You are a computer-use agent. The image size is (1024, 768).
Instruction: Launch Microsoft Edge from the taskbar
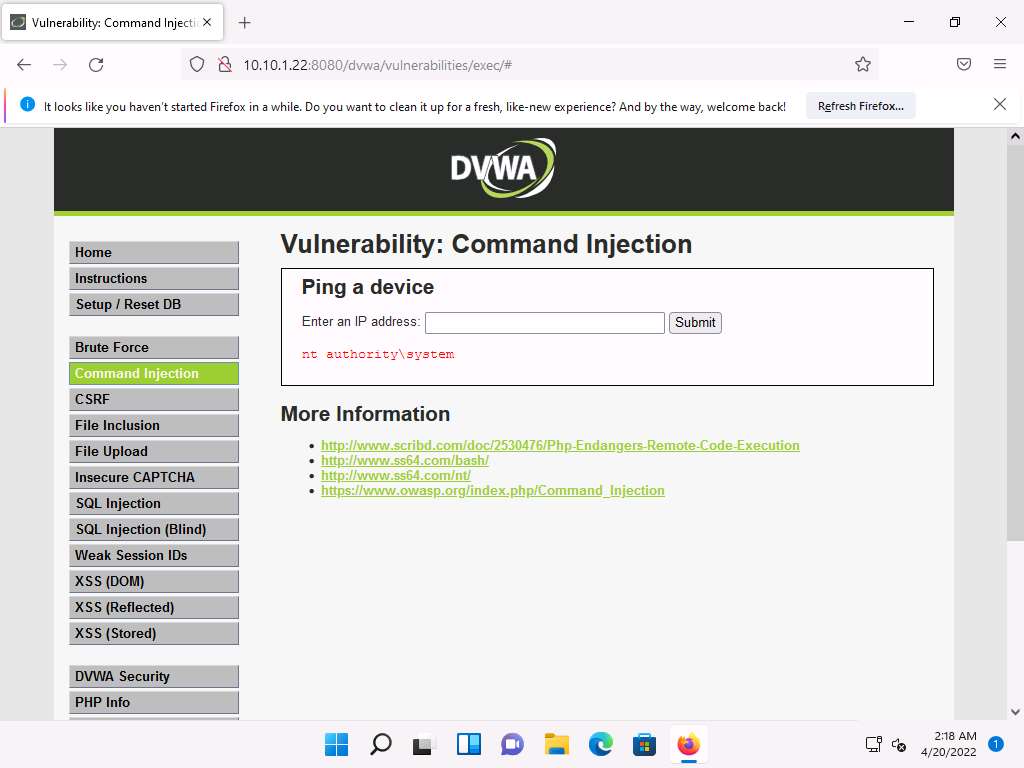coord(600,744)
